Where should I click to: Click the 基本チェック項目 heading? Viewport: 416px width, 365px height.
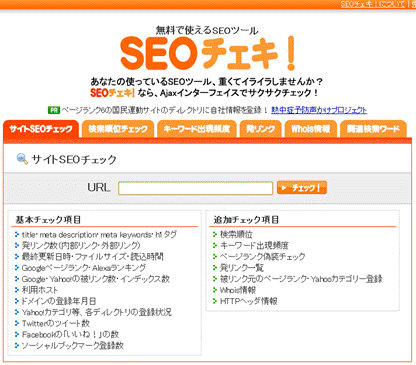48,220
